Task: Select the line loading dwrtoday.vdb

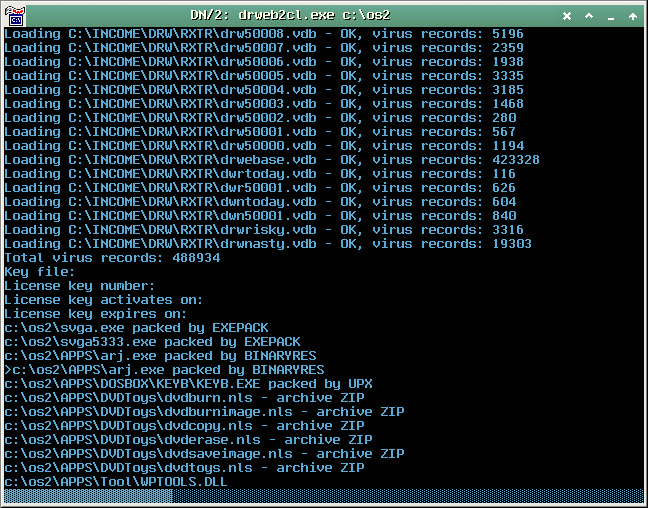Action: point(260,174)
